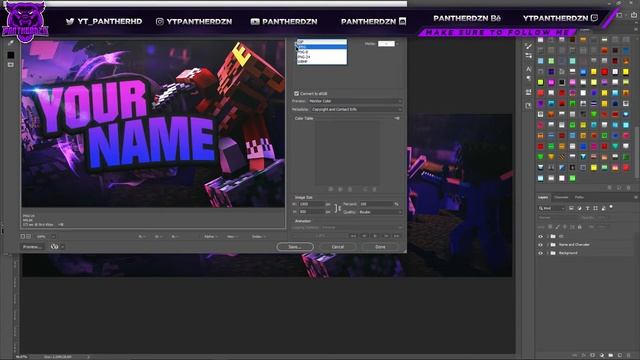Click the Done button
The image size is (640, 360).
(380, 247)
